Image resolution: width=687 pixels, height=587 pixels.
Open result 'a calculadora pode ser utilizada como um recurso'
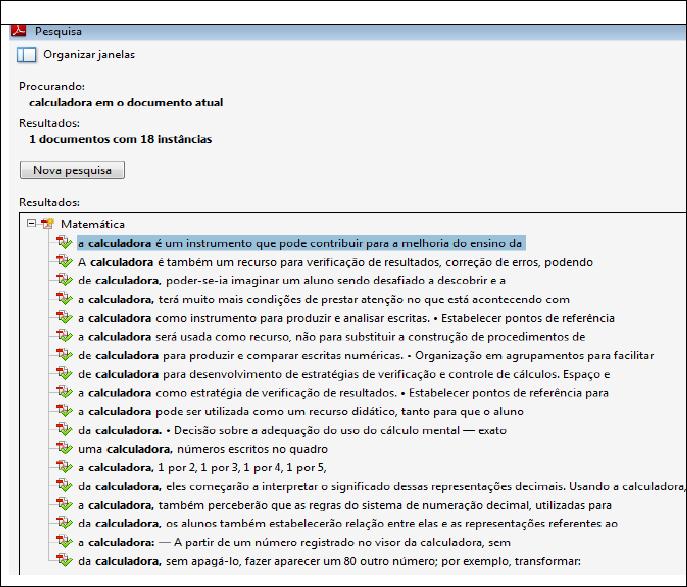(x=301, y=412)
